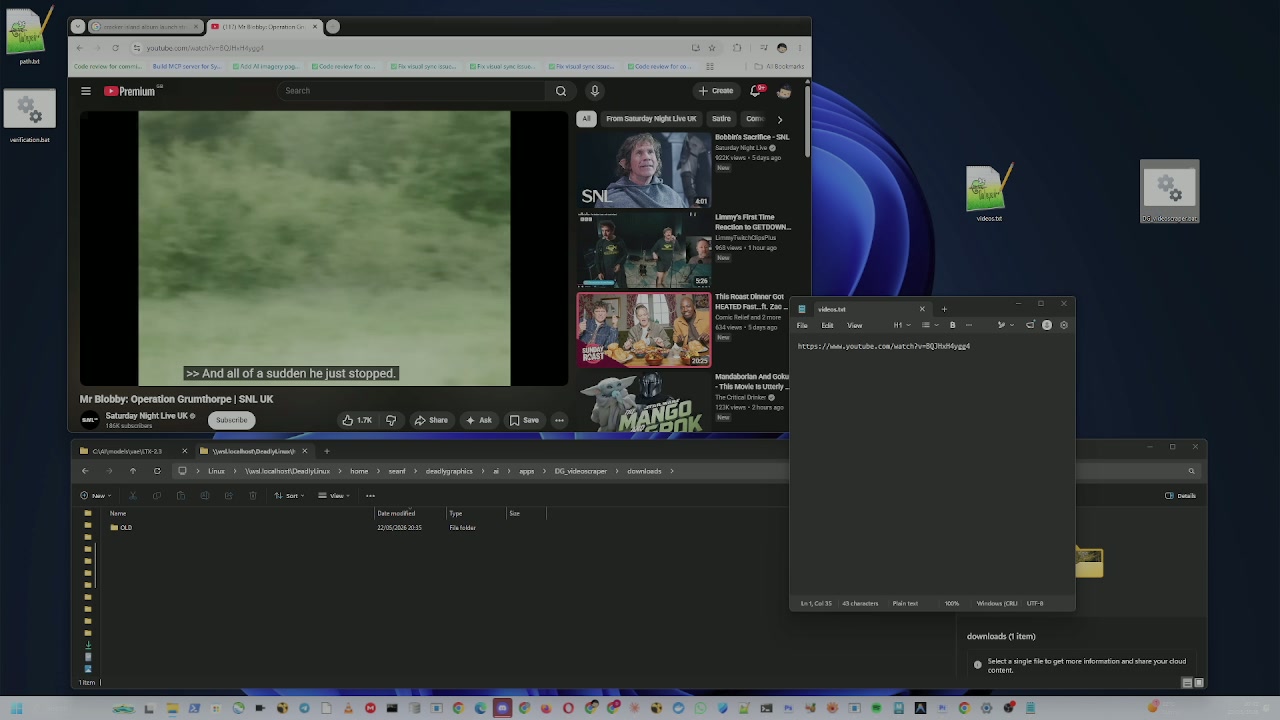Image resolution: width=1280 pixels, height=720 pixels.
Task: Click the YouTube search field
Action: [x=413, y=91]
